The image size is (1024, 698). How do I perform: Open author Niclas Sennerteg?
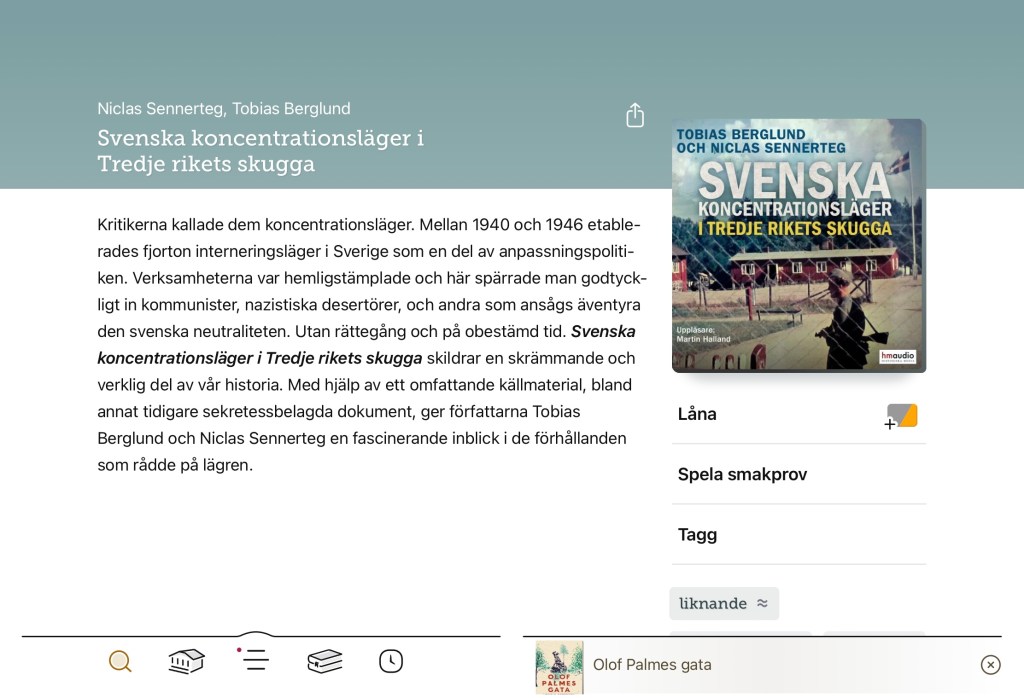160,108
